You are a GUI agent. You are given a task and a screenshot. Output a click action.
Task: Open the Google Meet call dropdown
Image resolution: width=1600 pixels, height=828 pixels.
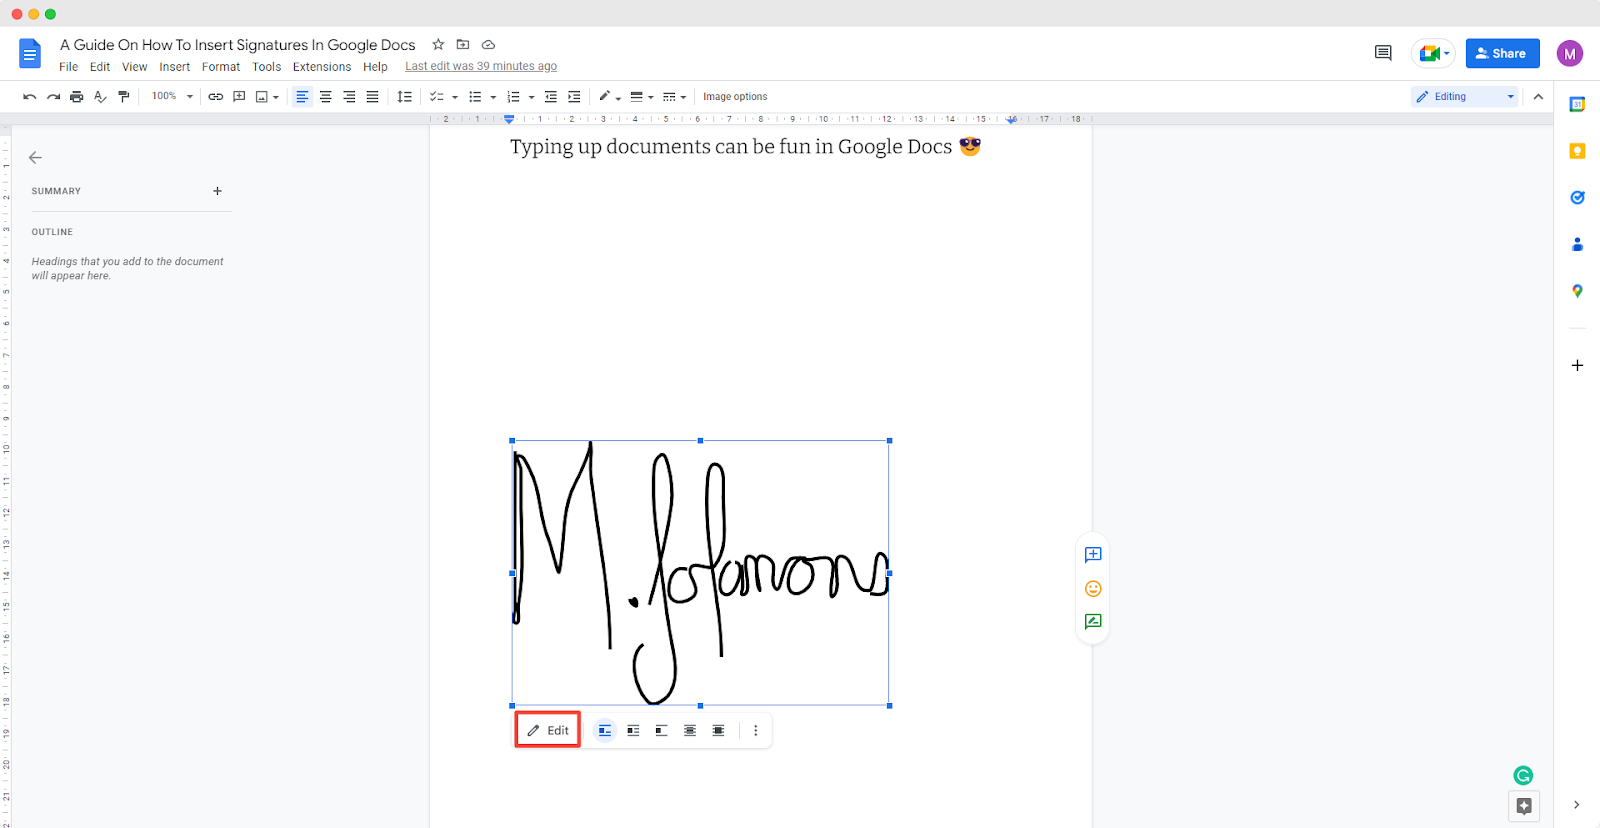pyautogui.click(x=1433, y=53)
